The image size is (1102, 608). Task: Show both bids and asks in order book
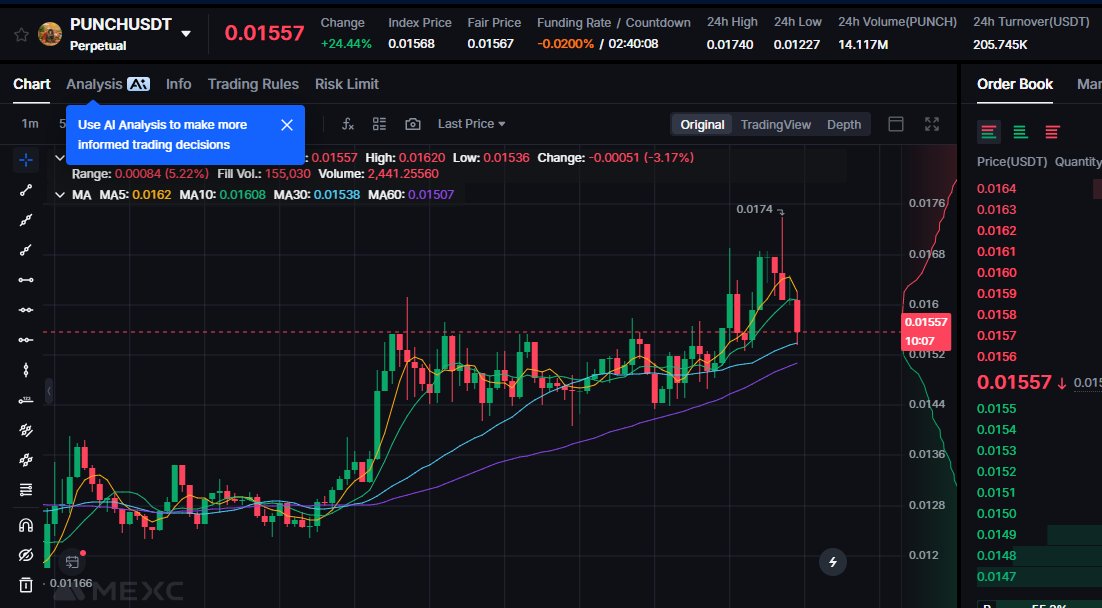[x=989, y=131]
